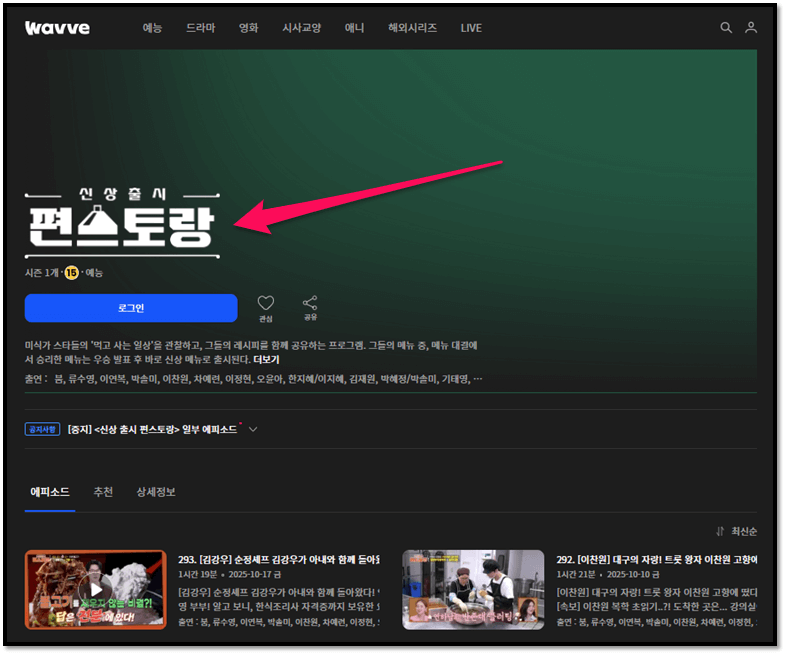
Task: Click episode 293 date 2025-10-17
Action: click(255, 574)
